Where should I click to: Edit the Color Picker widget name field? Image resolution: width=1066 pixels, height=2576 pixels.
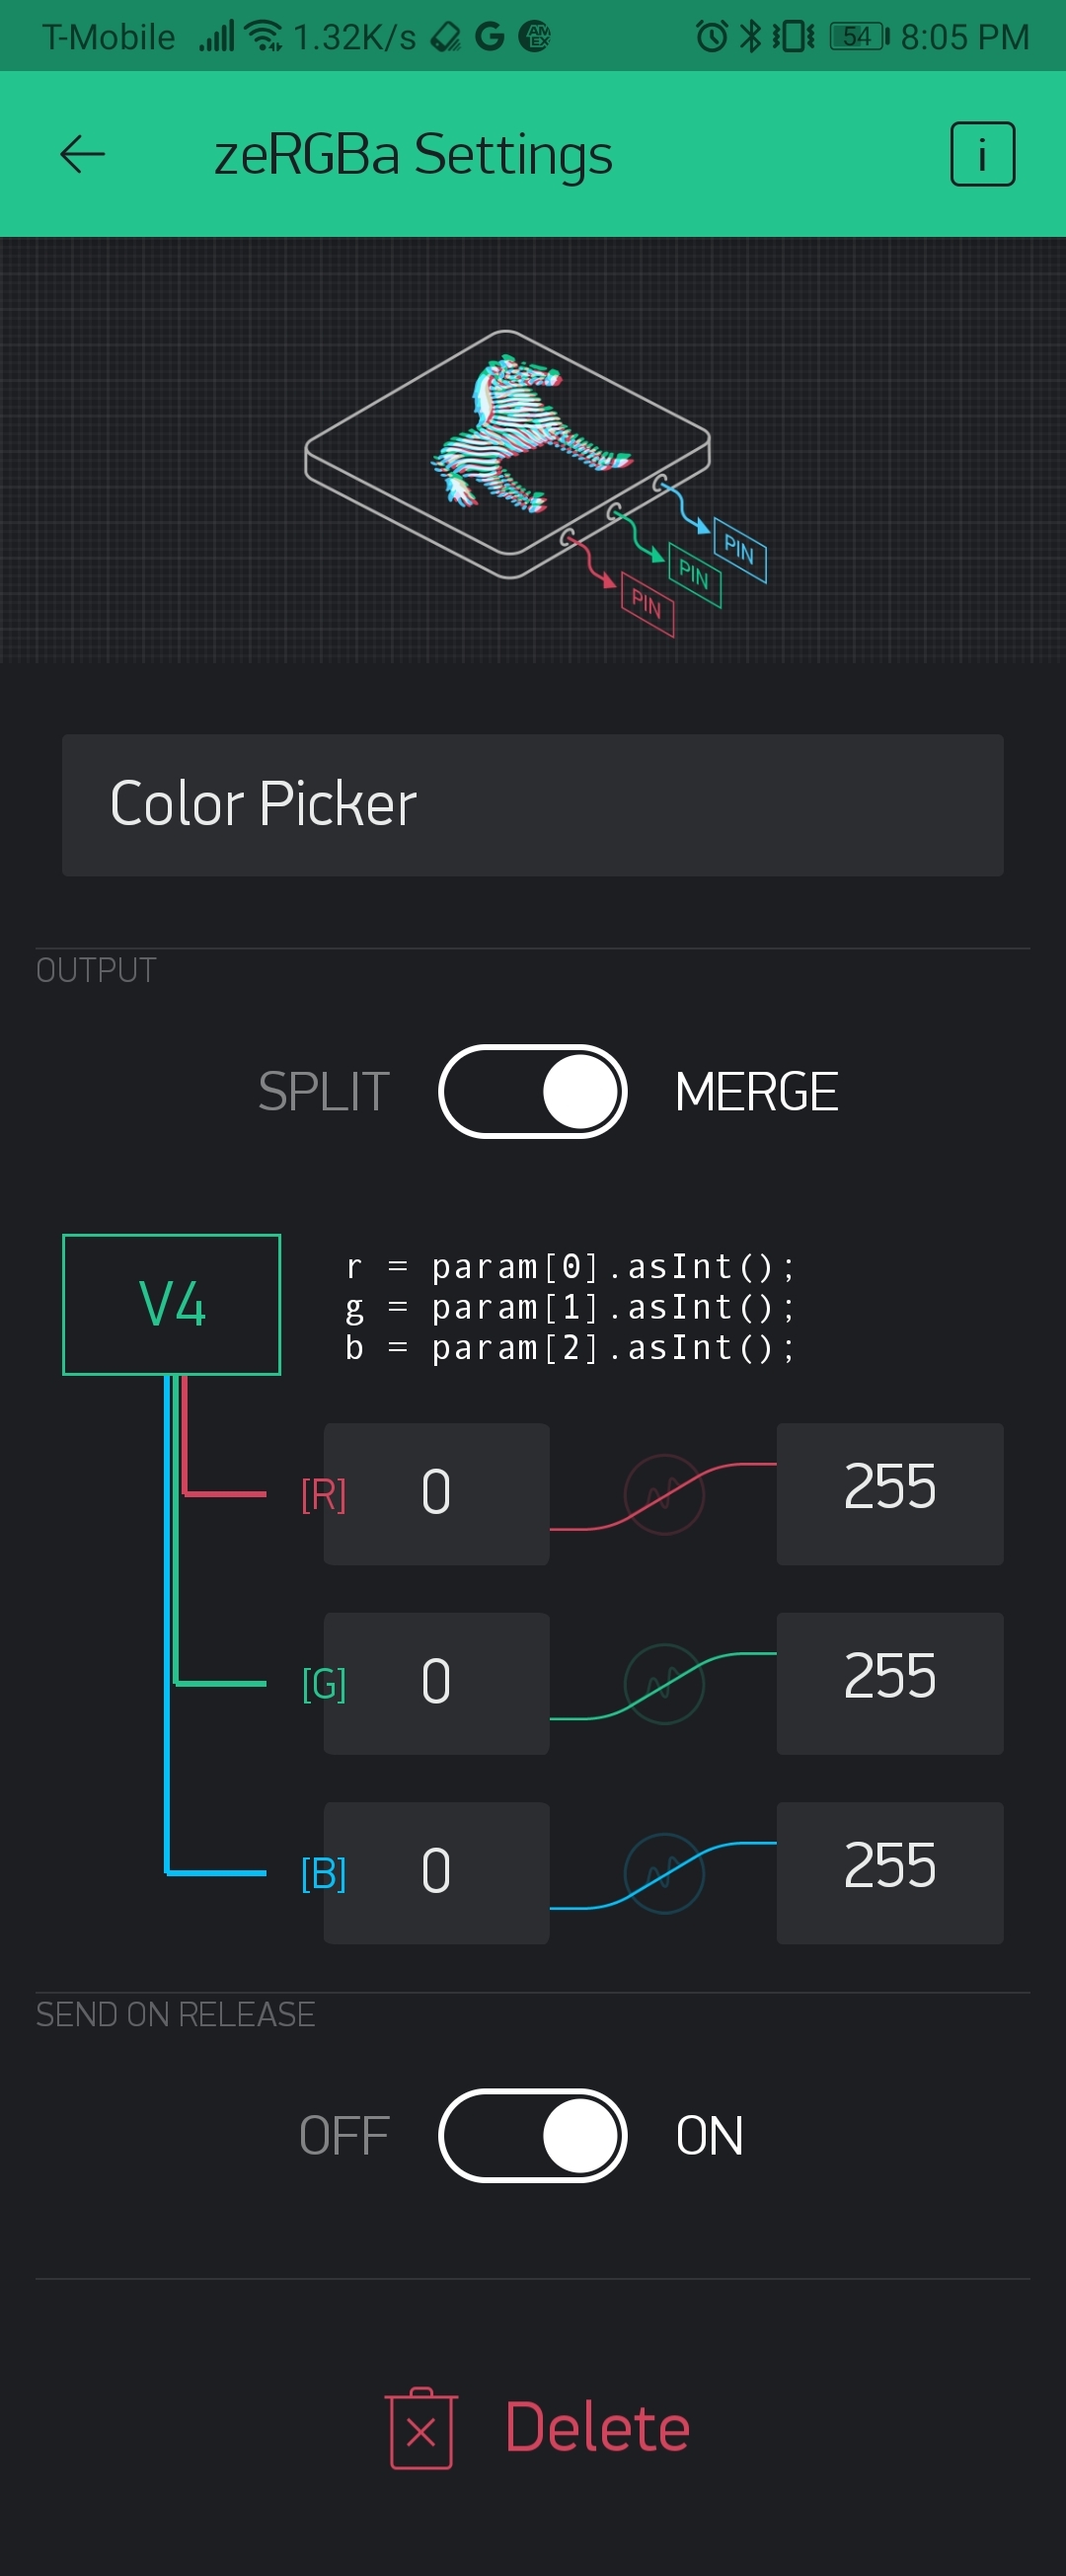coord(532,805)
